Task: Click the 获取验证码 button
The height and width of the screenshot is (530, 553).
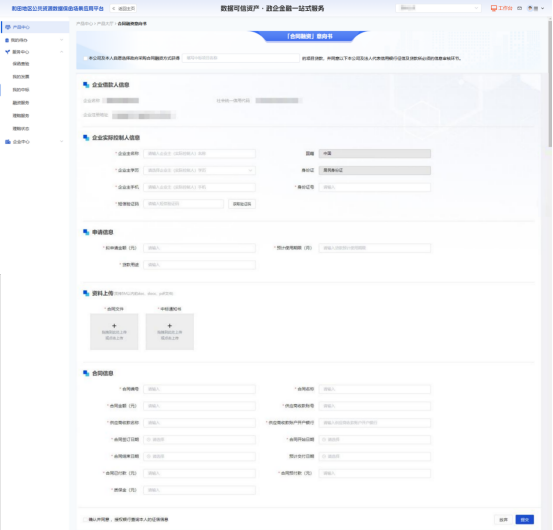Action: (x=242, y=204)
